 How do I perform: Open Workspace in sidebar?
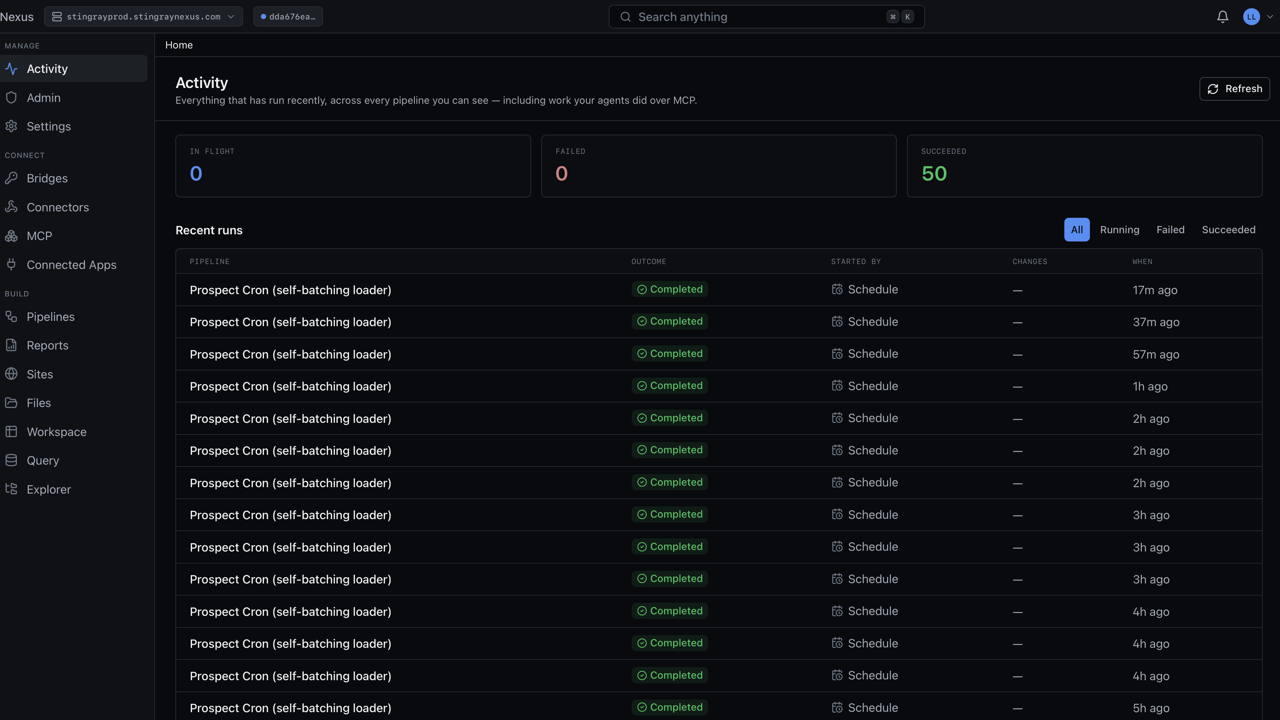74,432
